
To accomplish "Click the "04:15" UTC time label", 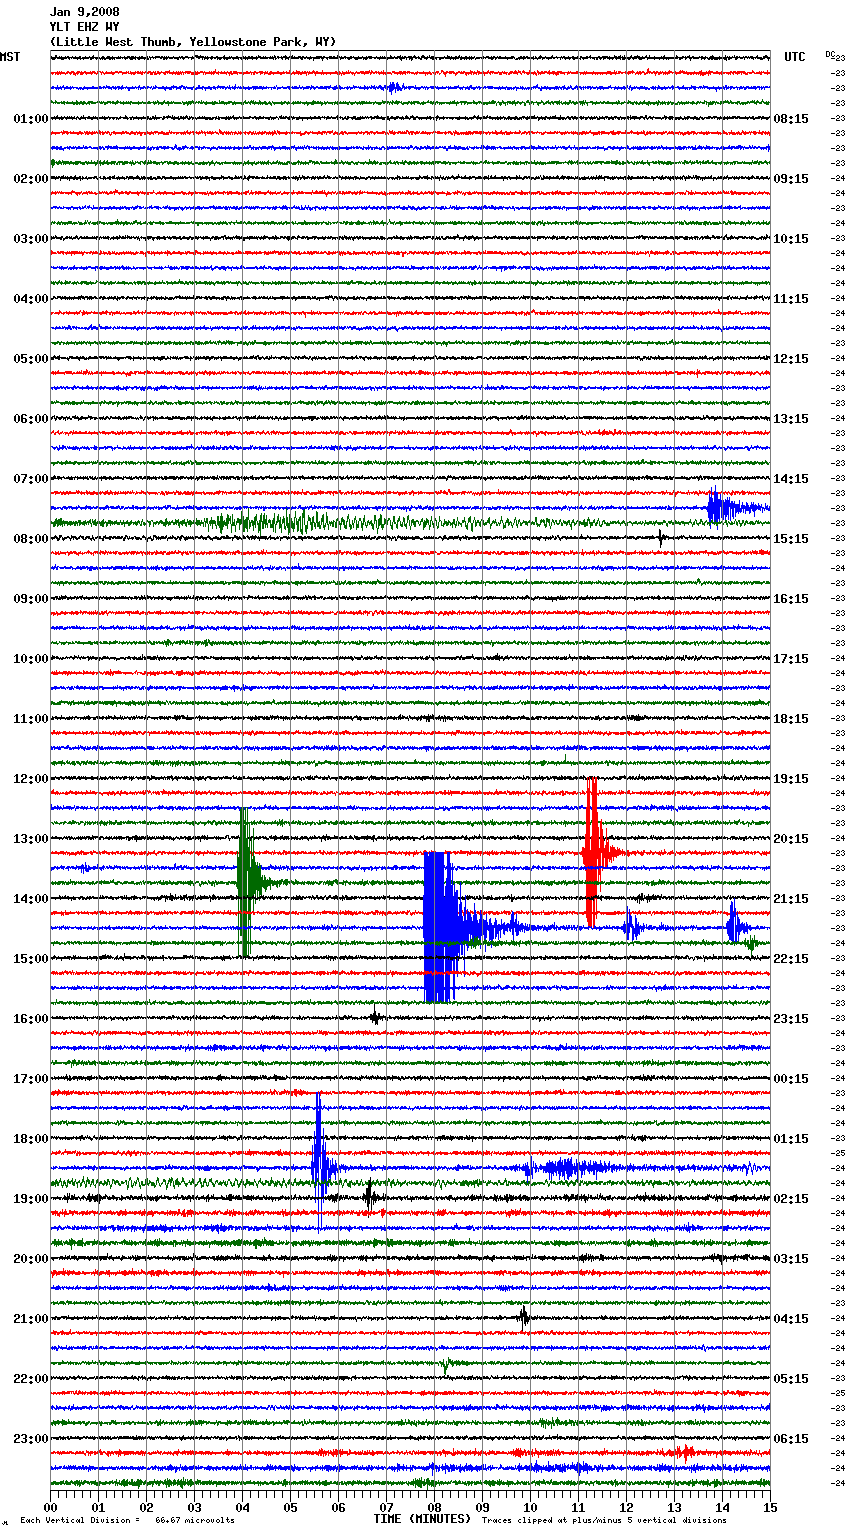I will [x=791, y=1319].
